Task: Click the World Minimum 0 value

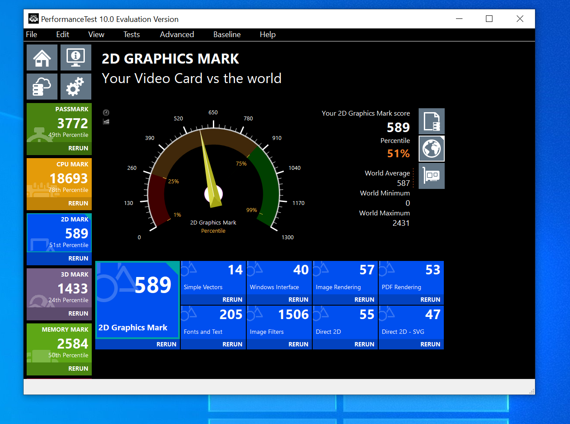Action: [408, 203]
